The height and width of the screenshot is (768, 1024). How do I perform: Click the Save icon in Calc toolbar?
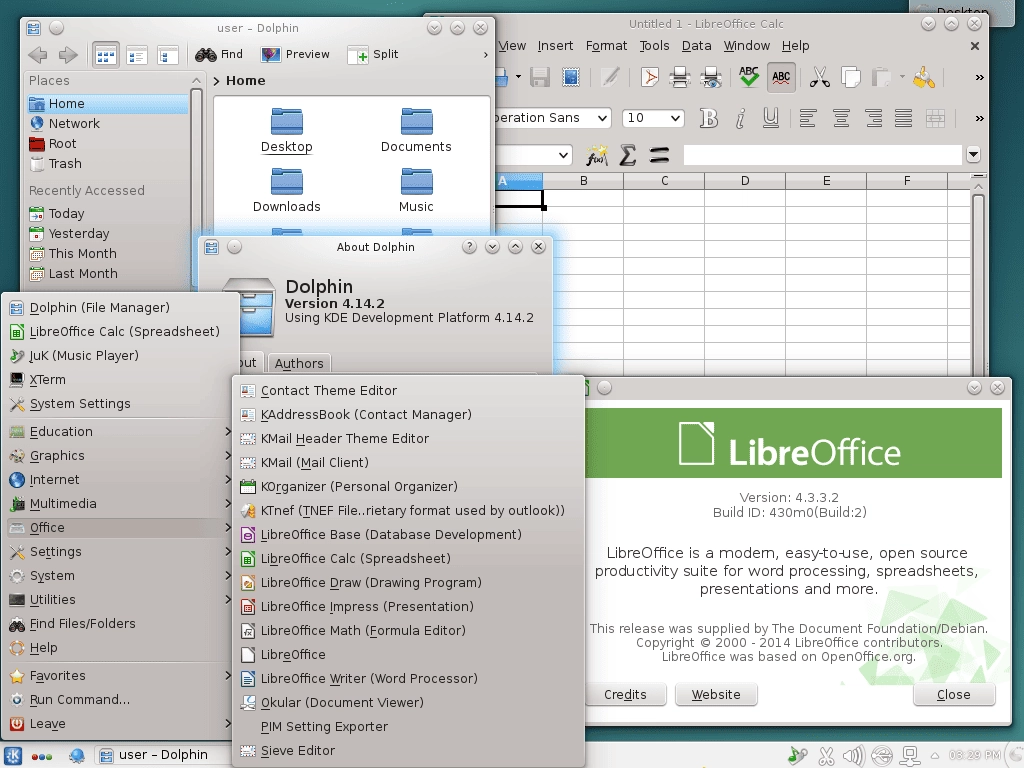[x=539, y=78]
